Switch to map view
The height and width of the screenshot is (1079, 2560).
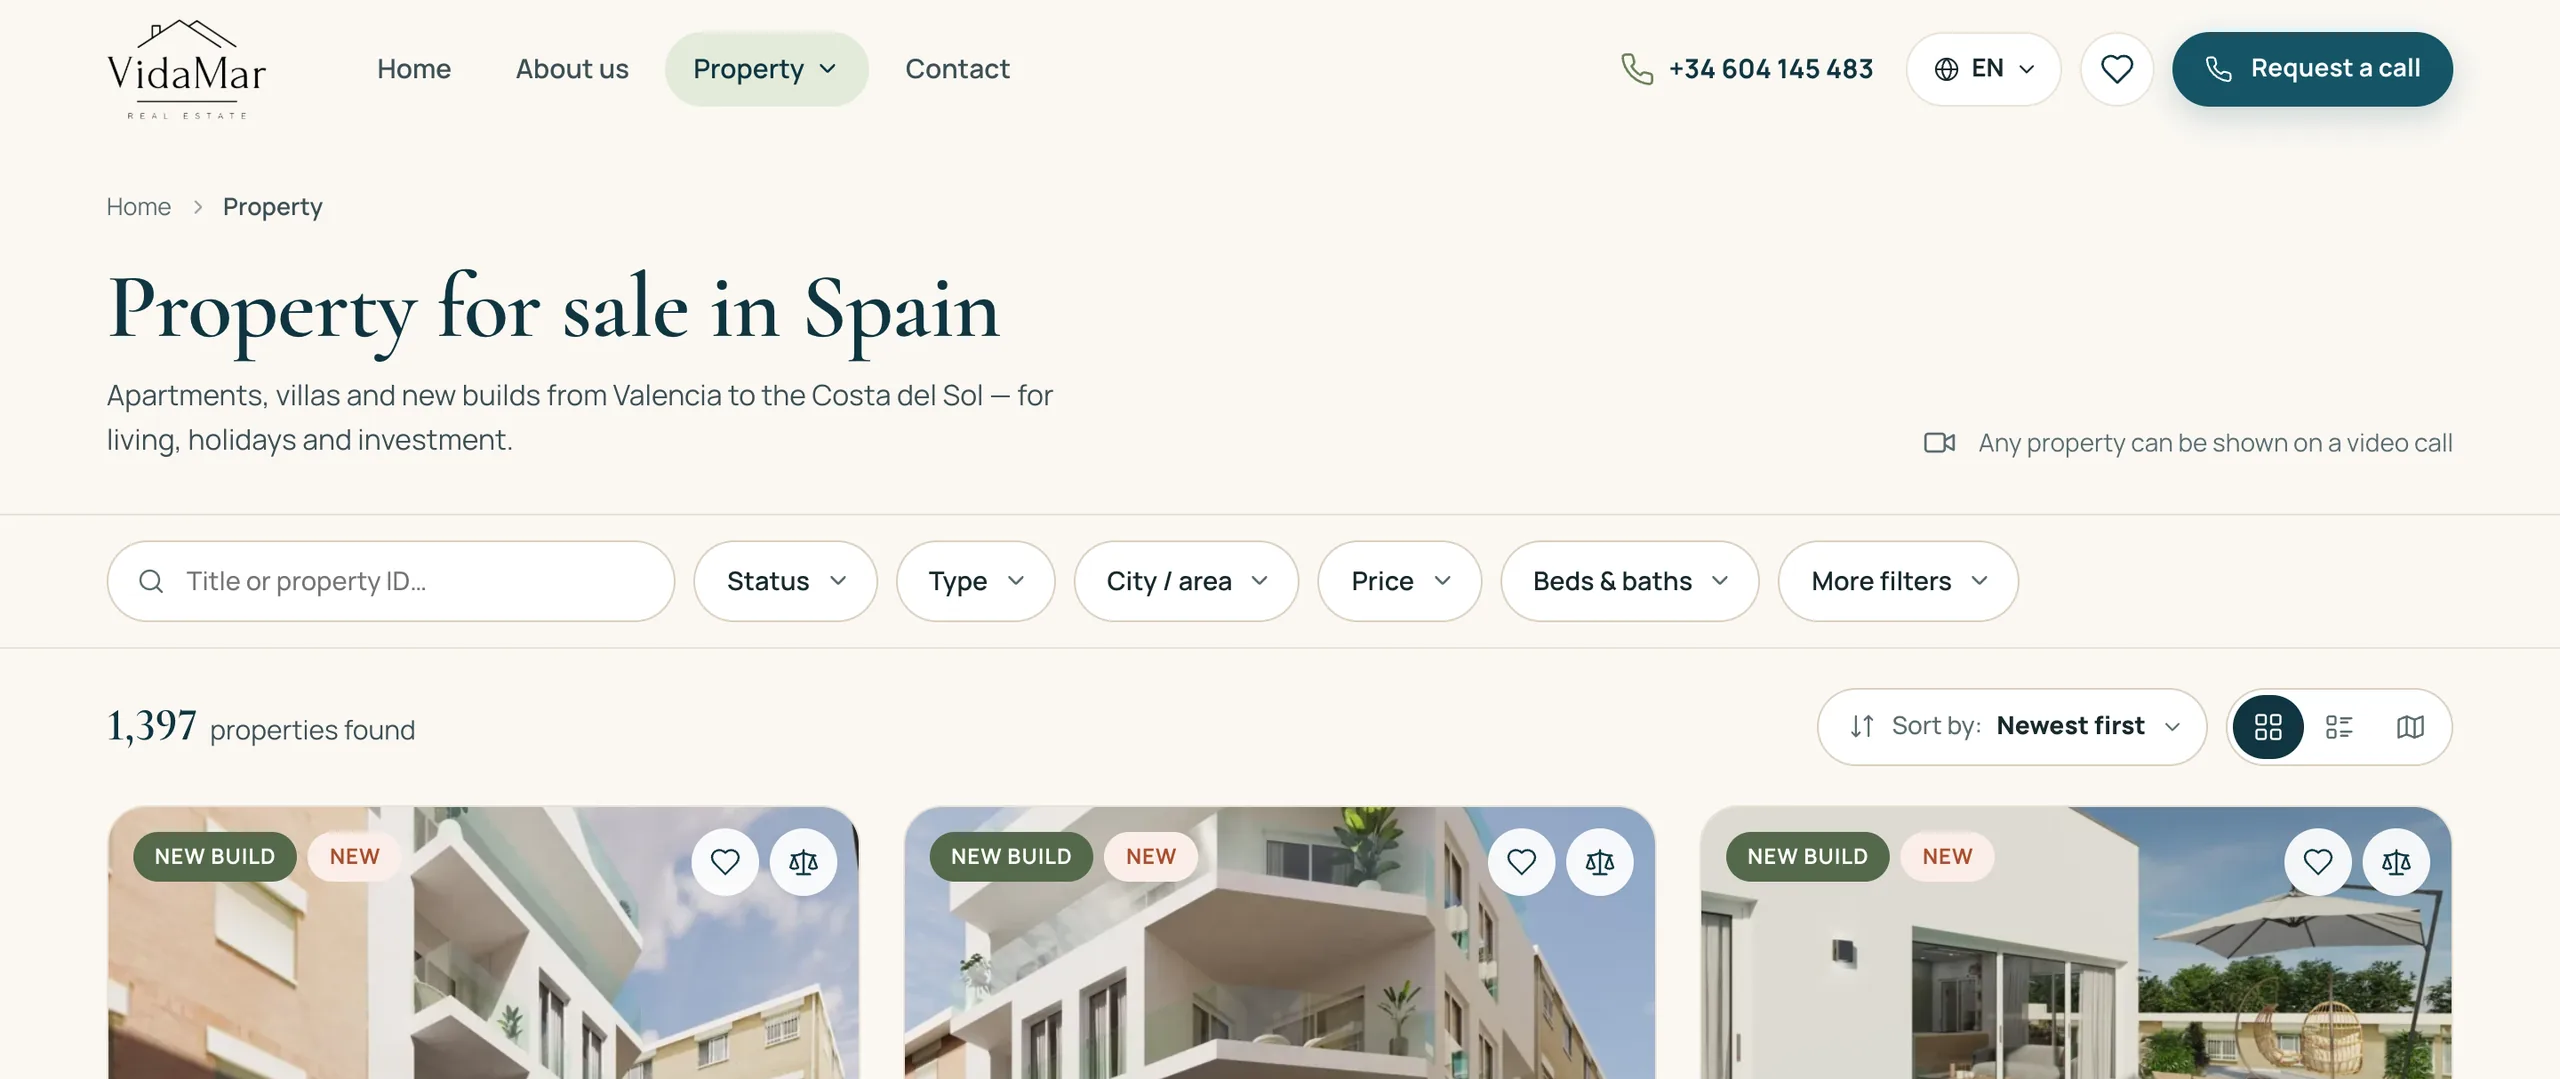(2410, 727)
